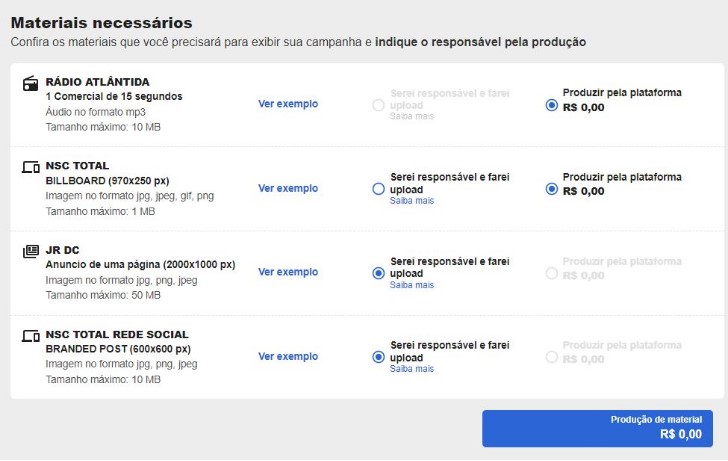The image size is (728, 461).
Task: Click the newspaper icon beside JR DC
Action: [30, 251]
